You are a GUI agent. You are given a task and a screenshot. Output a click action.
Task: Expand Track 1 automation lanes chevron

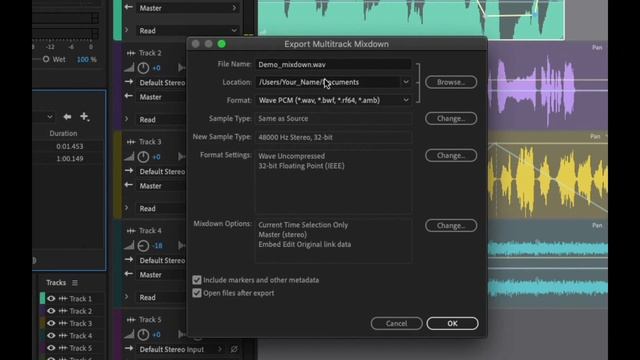click(x=127, y=30)
